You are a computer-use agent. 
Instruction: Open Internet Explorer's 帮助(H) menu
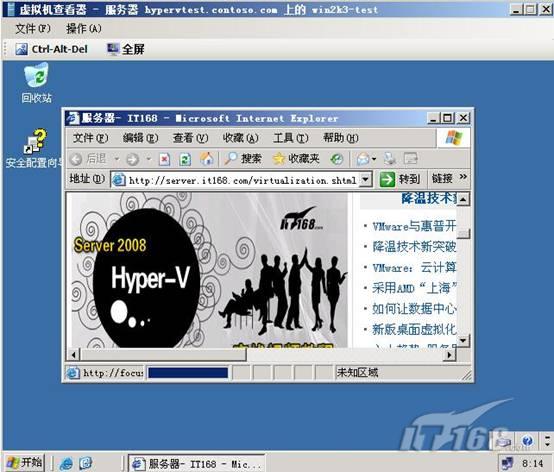click(x=341, y=138)
